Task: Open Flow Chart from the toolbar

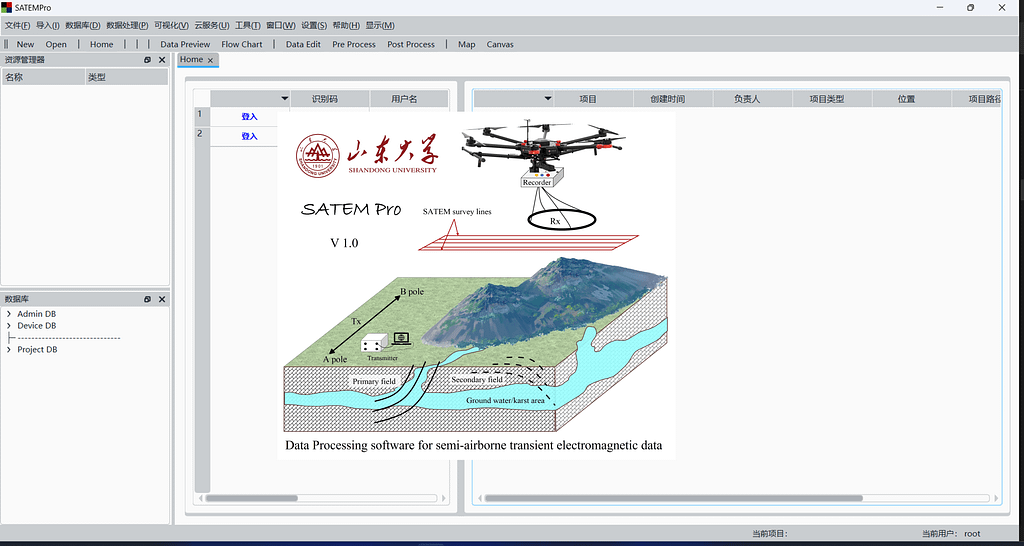Action: [242, 44]
